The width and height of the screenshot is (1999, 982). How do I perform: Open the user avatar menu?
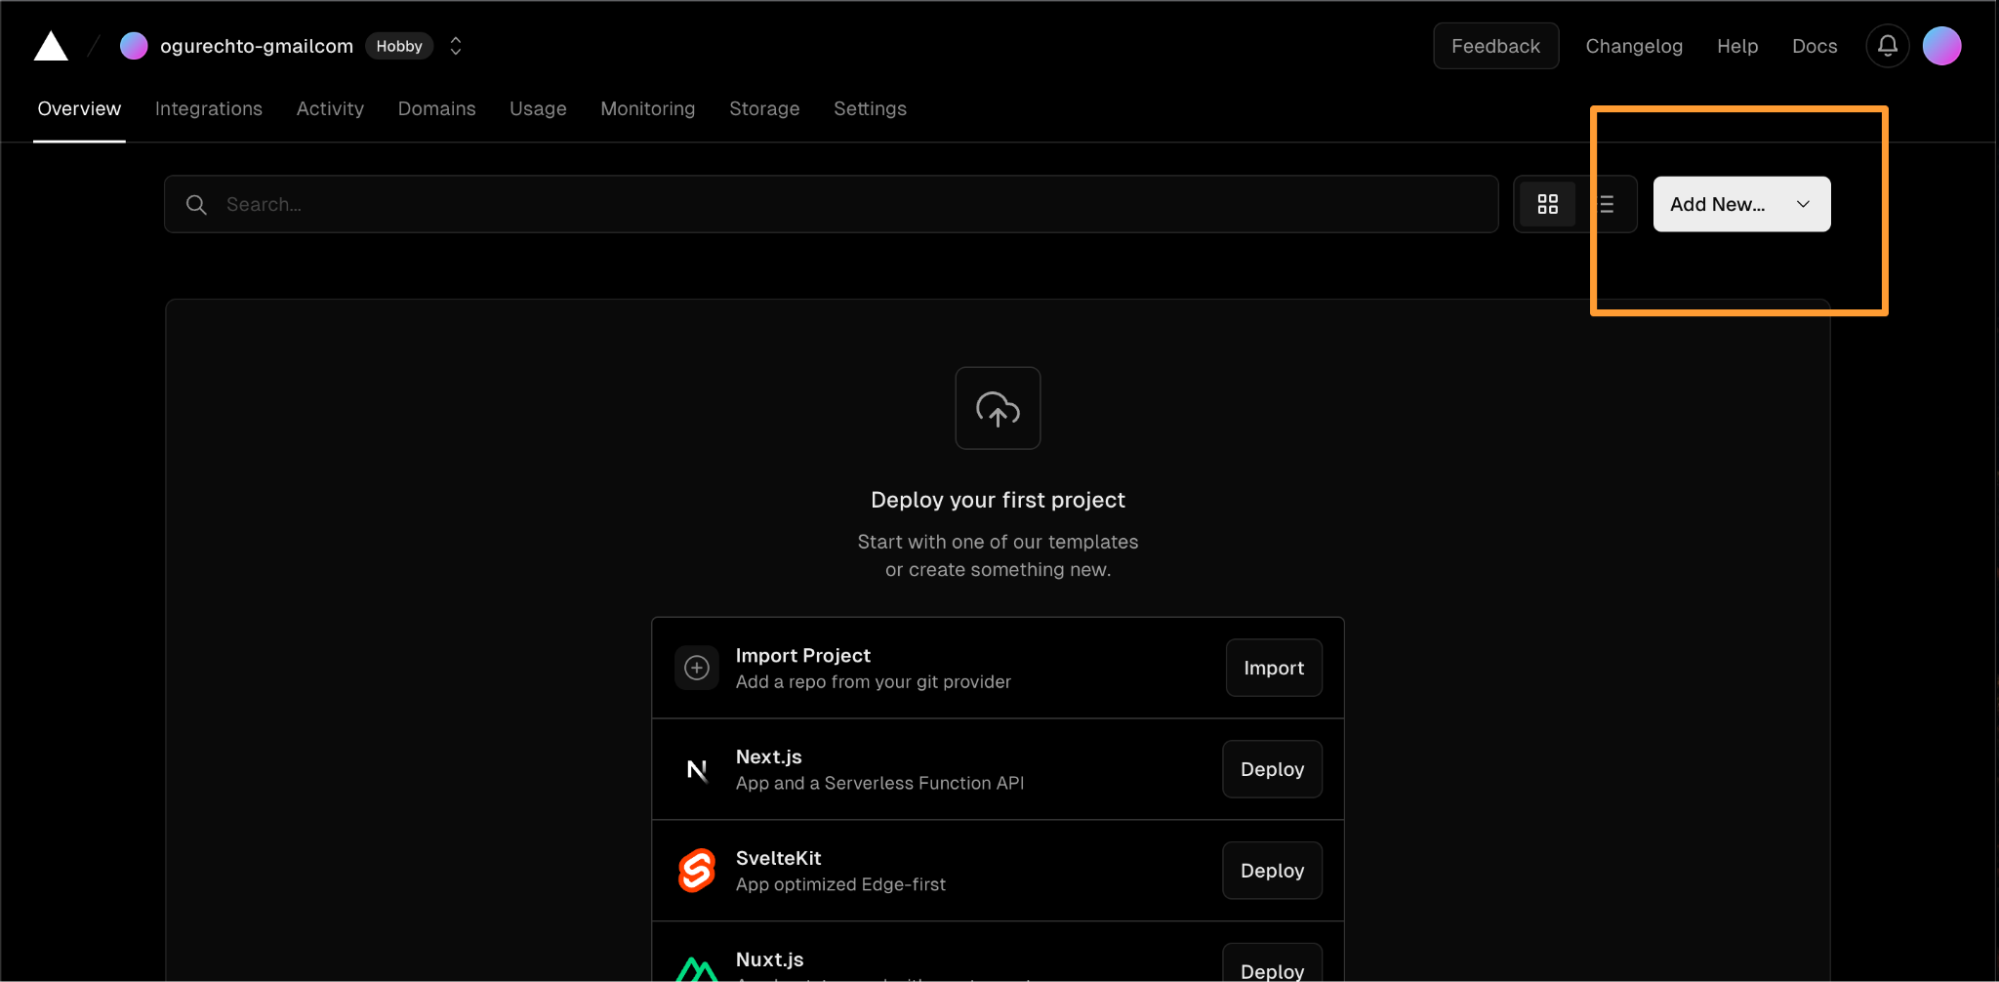click(1941, 46)
